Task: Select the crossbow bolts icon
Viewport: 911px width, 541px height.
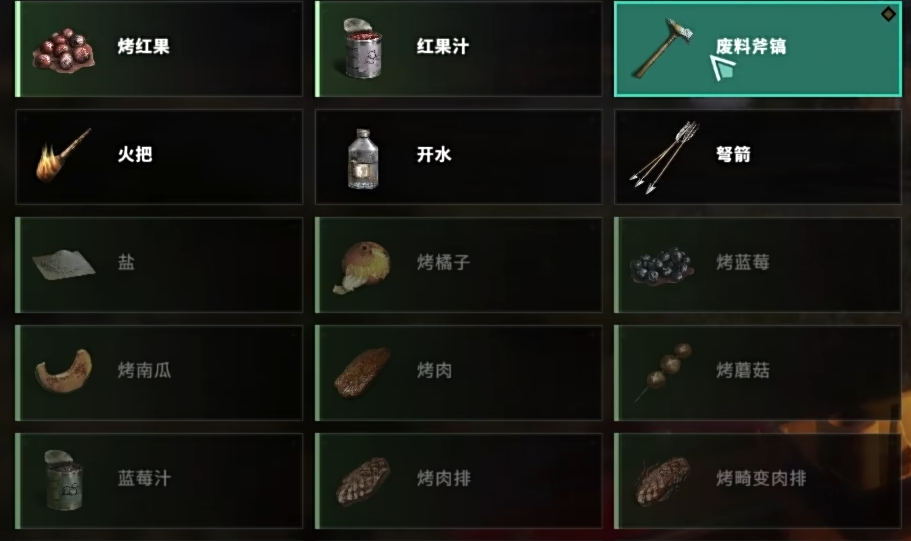Action: pos(665,157)
